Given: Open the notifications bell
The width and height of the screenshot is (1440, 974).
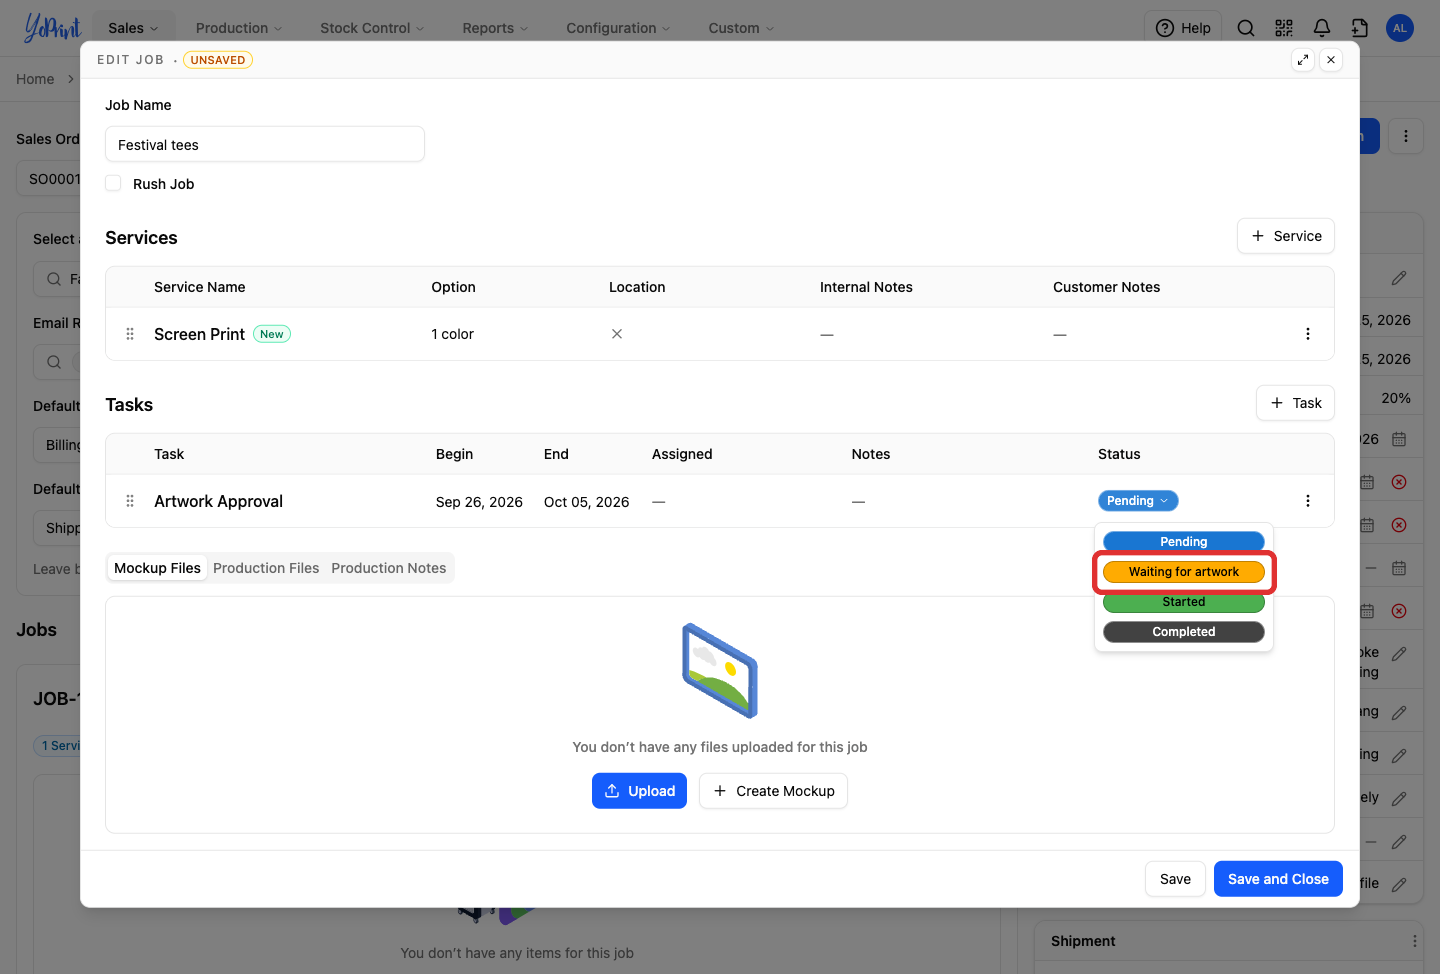Looking at the screenshot, I should pyautogui.click(x=1322, y=28).
